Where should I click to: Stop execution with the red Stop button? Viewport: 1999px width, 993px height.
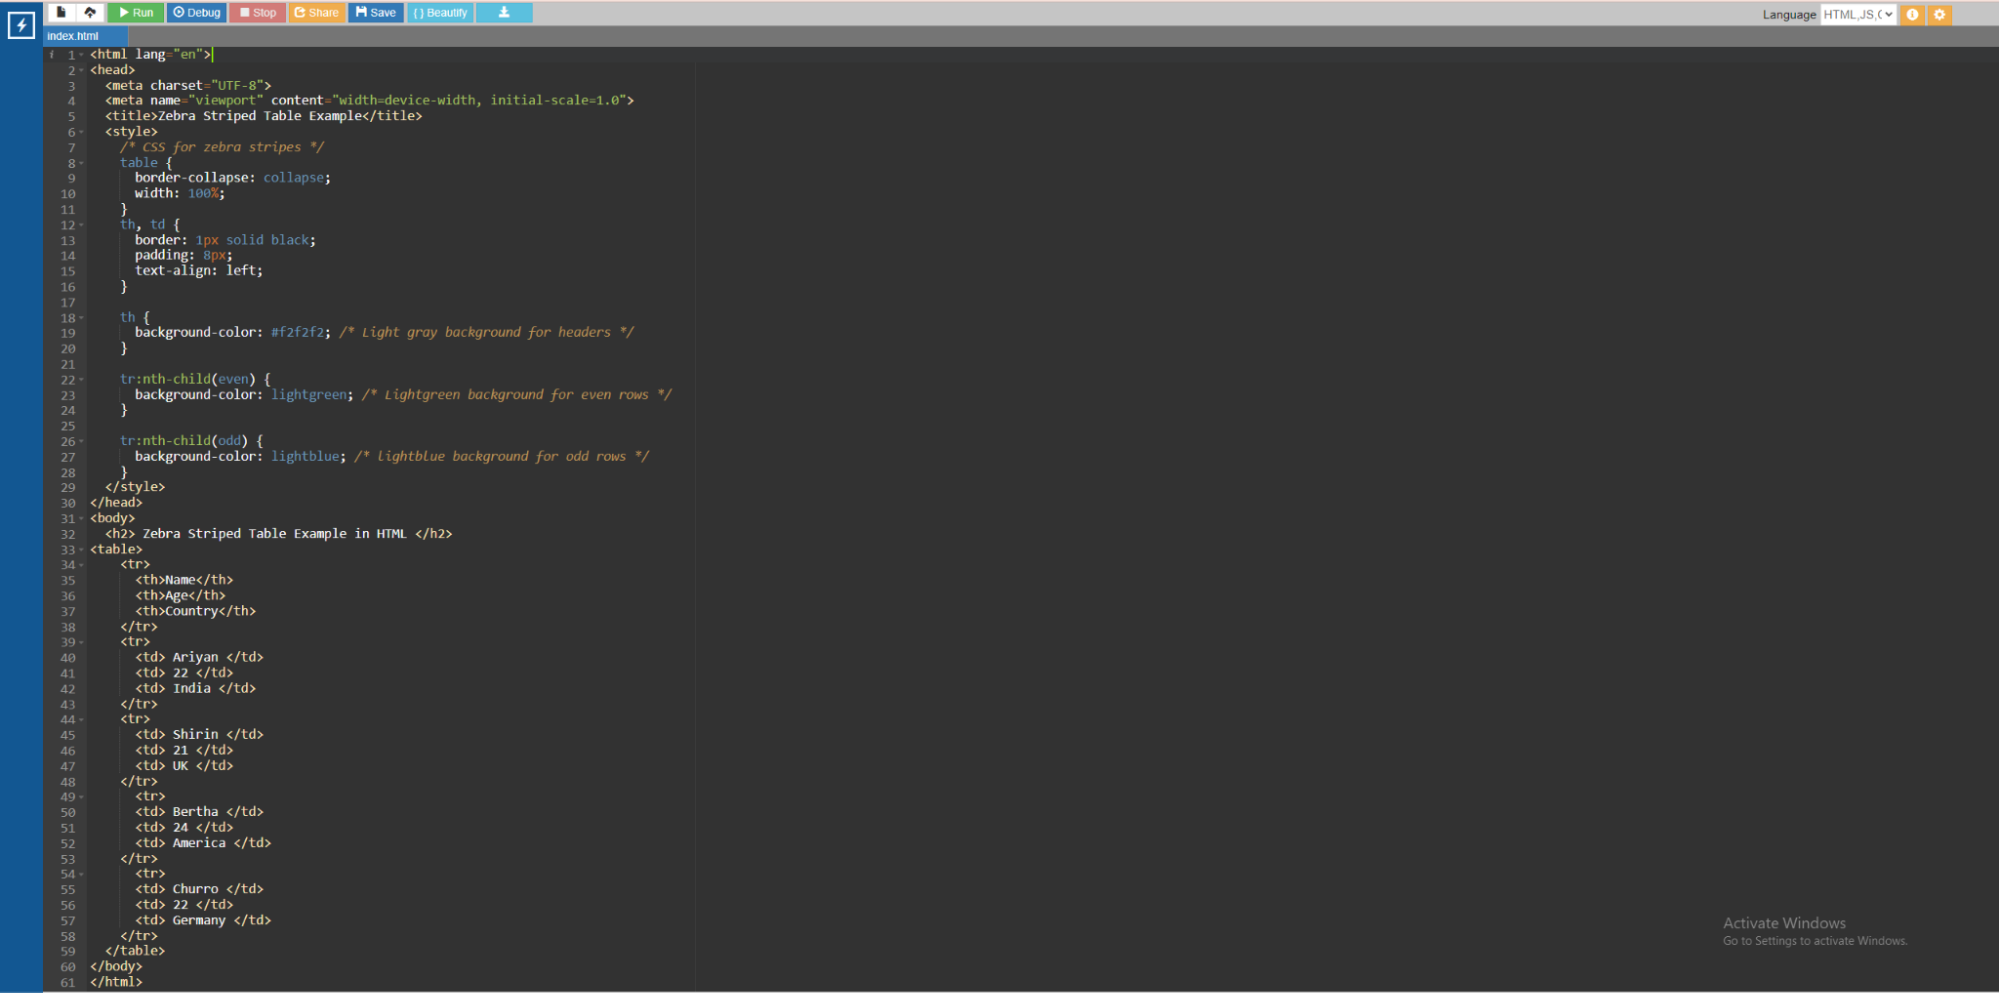pos(257,13)
